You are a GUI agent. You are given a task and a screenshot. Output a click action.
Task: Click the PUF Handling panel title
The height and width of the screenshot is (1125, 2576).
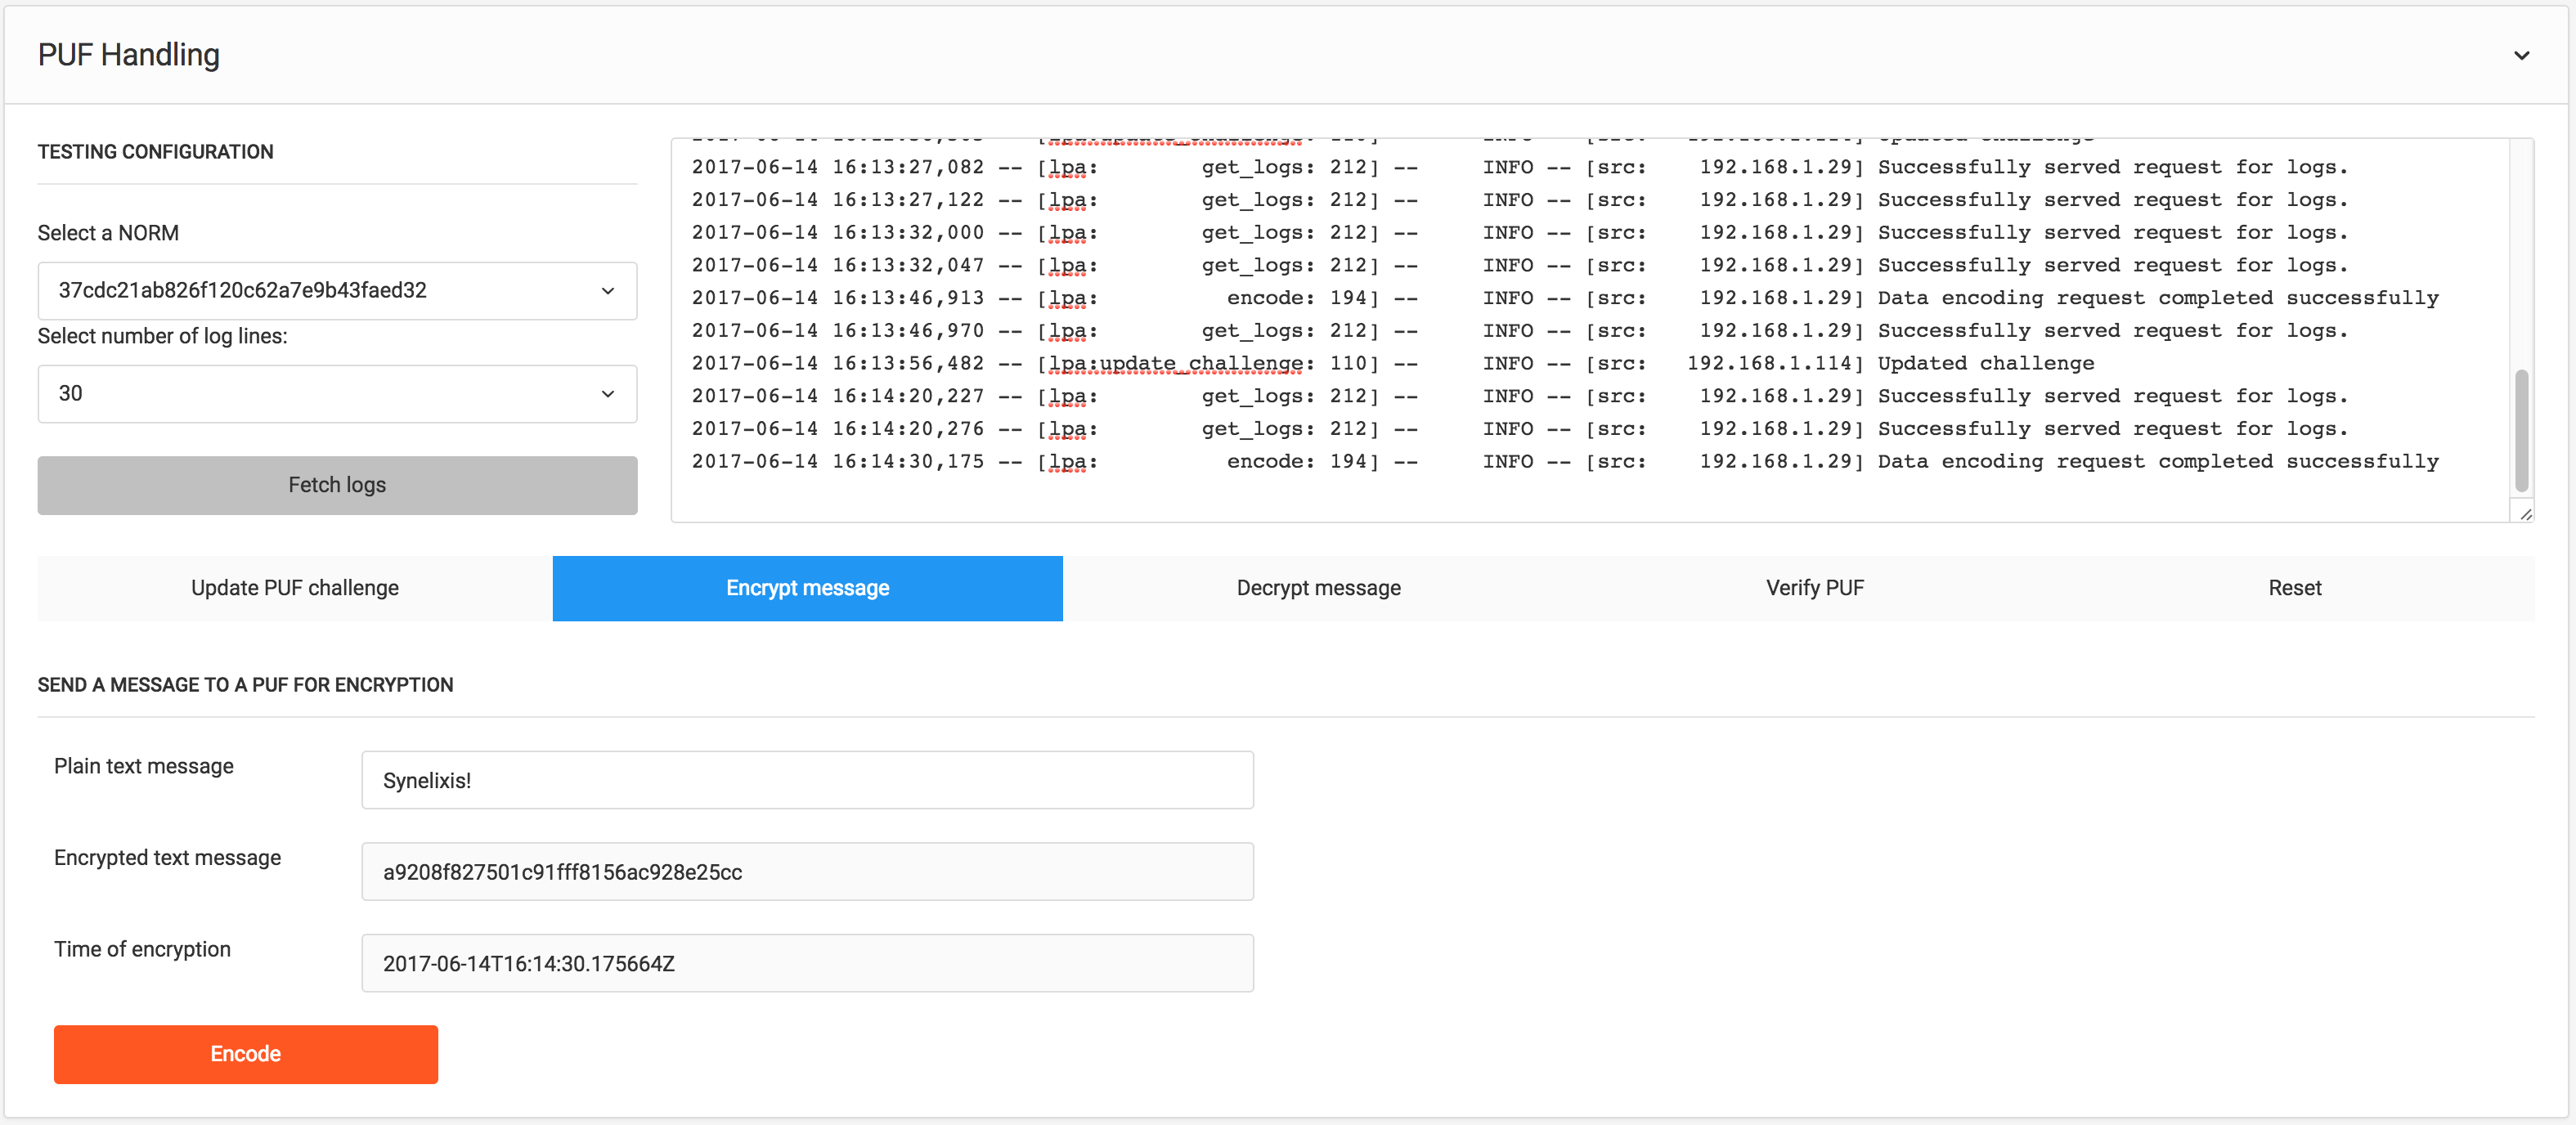(129, 55)
